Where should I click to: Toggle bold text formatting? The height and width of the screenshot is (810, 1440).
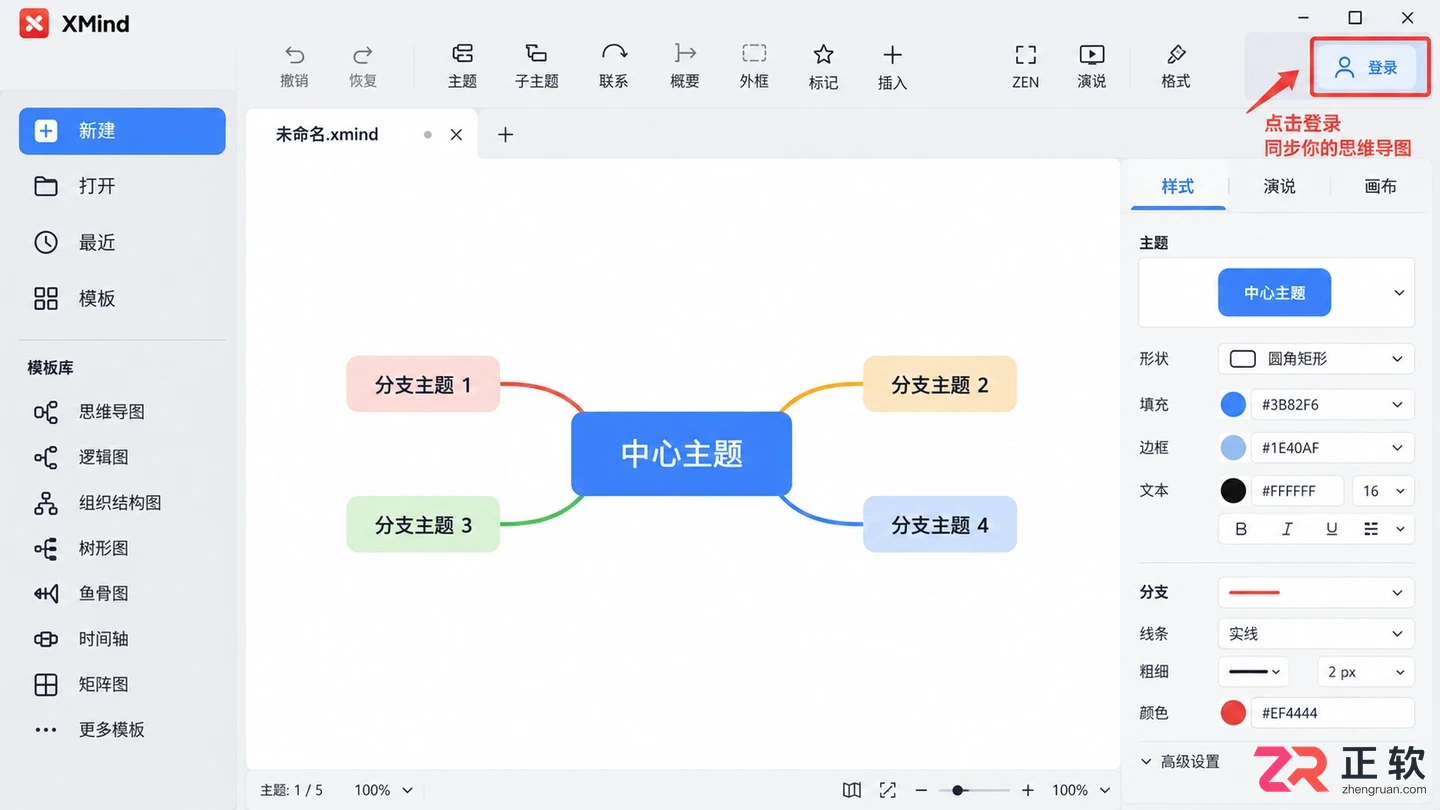(1241, 529)
